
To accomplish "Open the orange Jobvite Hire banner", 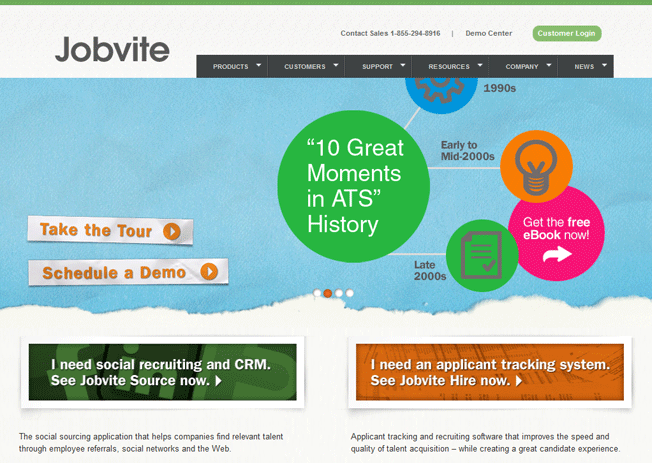I will (x=490, y=372).
